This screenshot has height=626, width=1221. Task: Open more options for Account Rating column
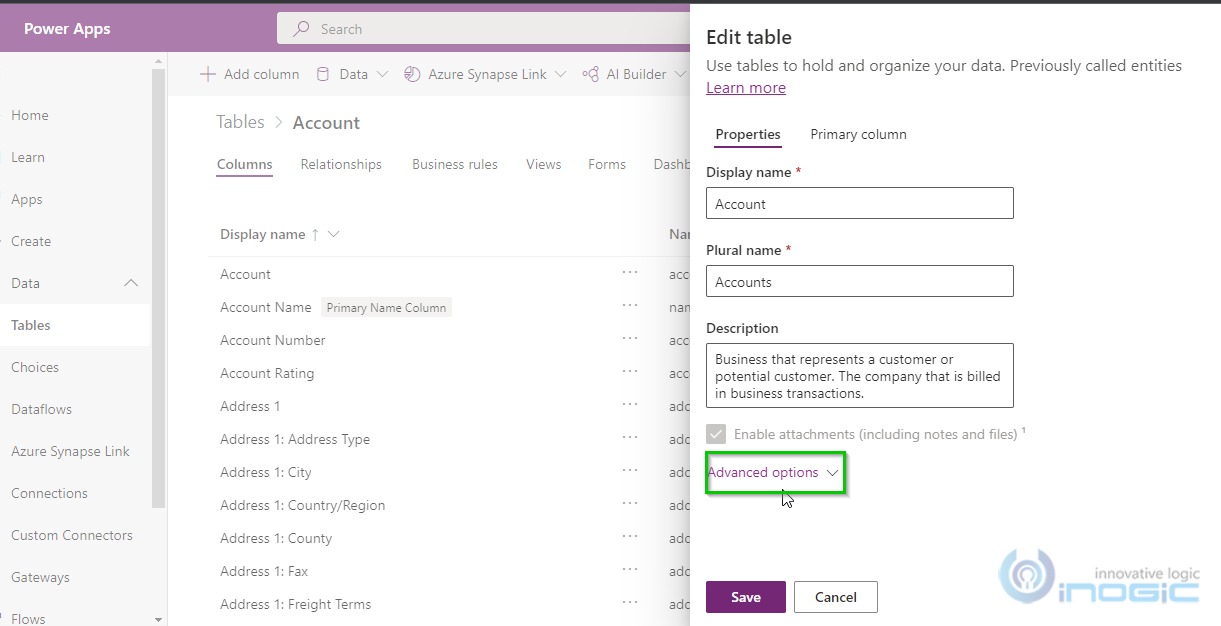629,371
